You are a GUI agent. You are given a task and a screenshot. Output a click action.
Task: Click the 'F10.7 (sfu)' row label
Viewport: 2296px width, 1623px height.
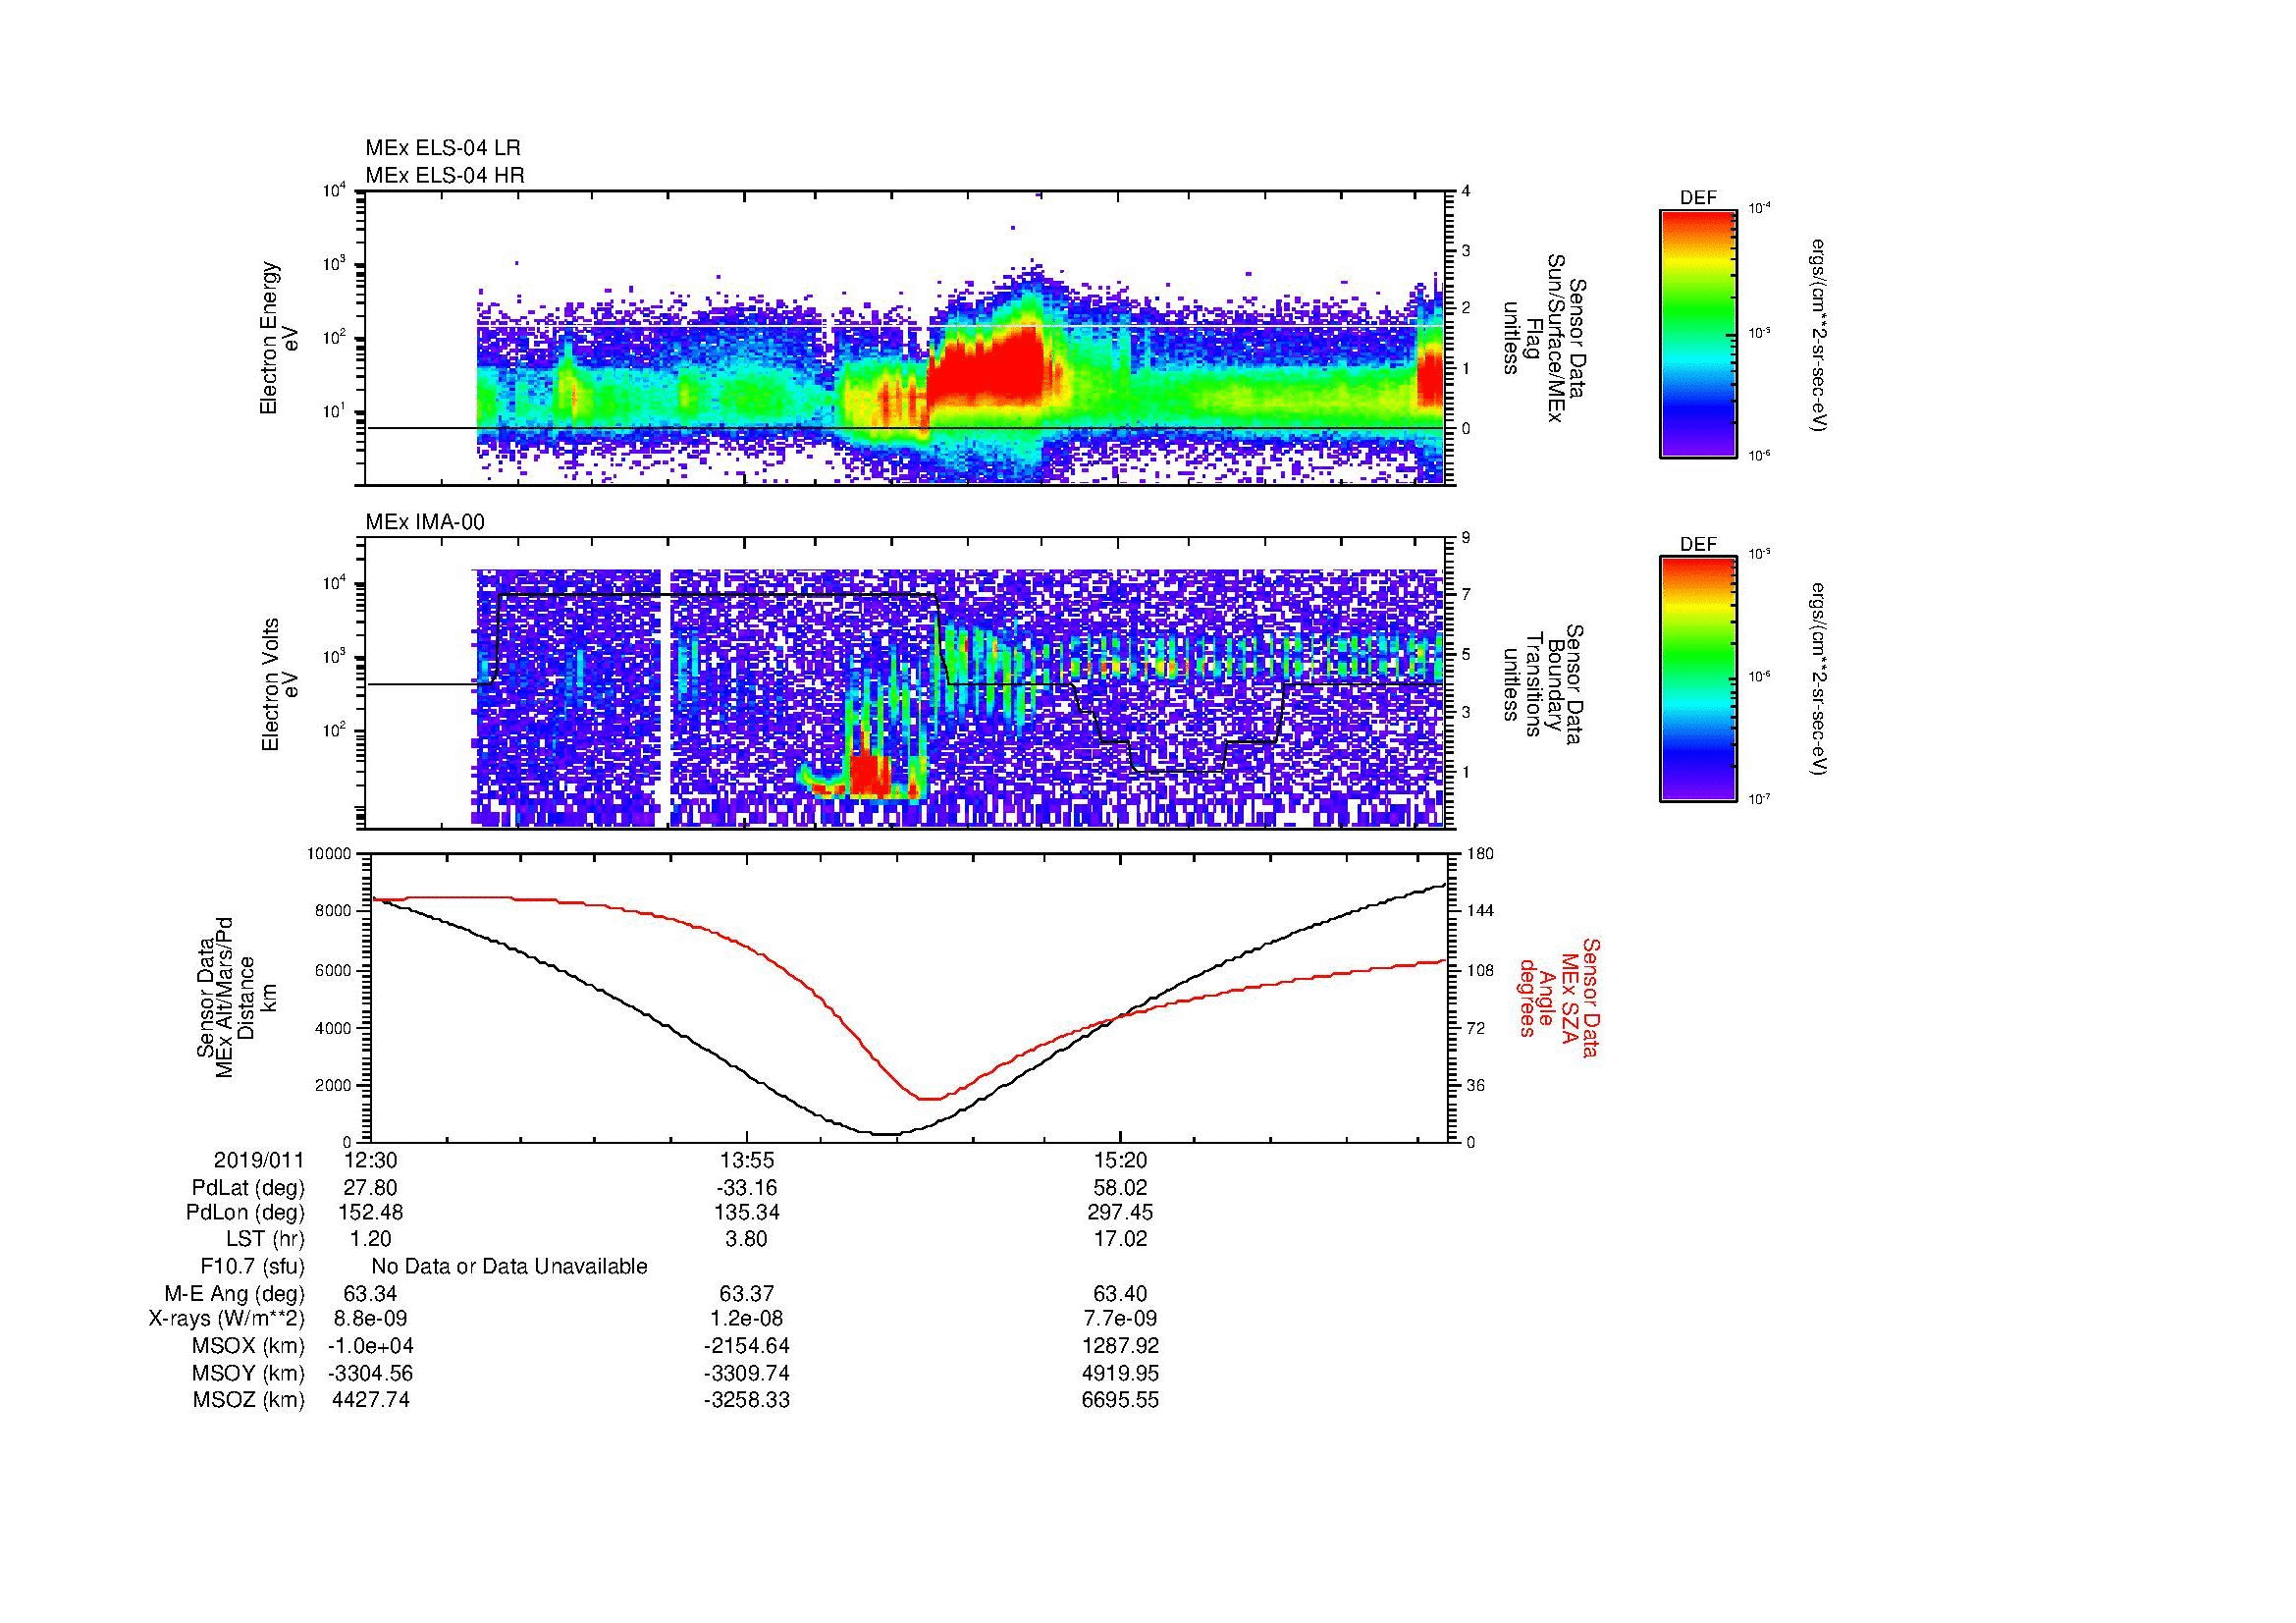pos(252,1267)
